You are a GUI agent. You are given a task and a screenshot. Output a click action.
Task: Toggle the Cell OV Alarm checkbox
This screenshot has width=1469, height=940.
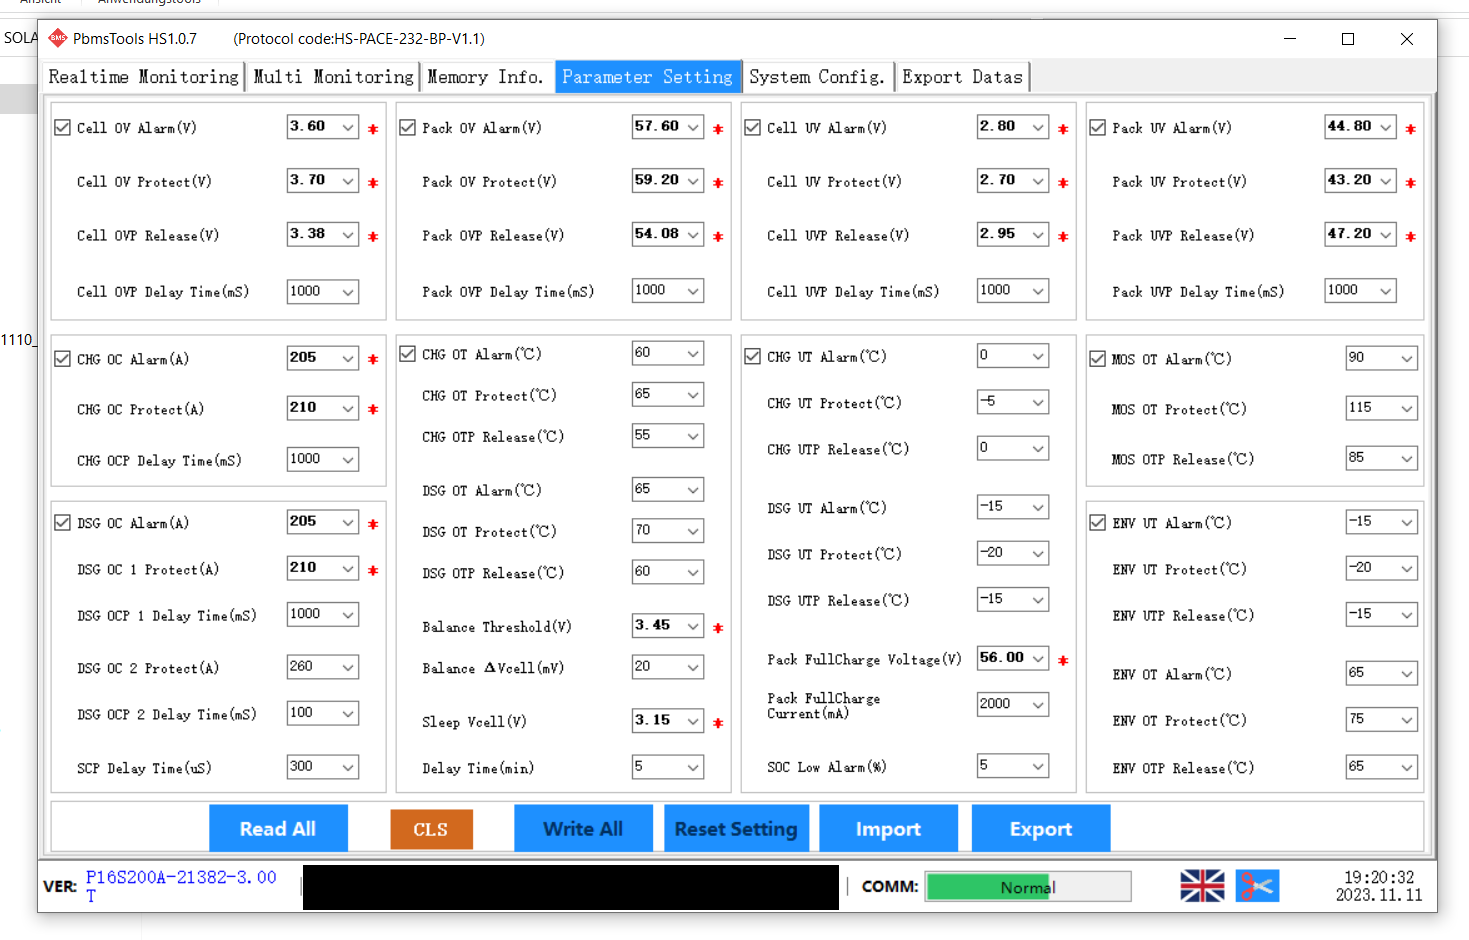63,128
